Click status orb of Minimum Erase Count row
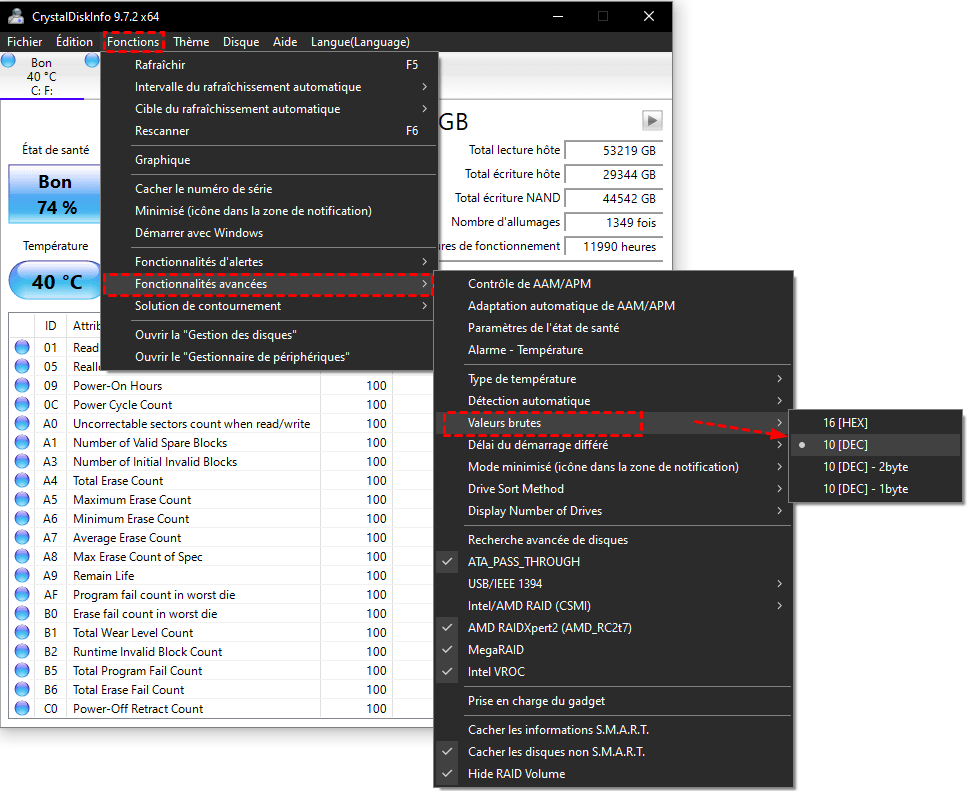The width and height of the screenshot is (967, 791). pyautogui.click(x=22, y=518)
